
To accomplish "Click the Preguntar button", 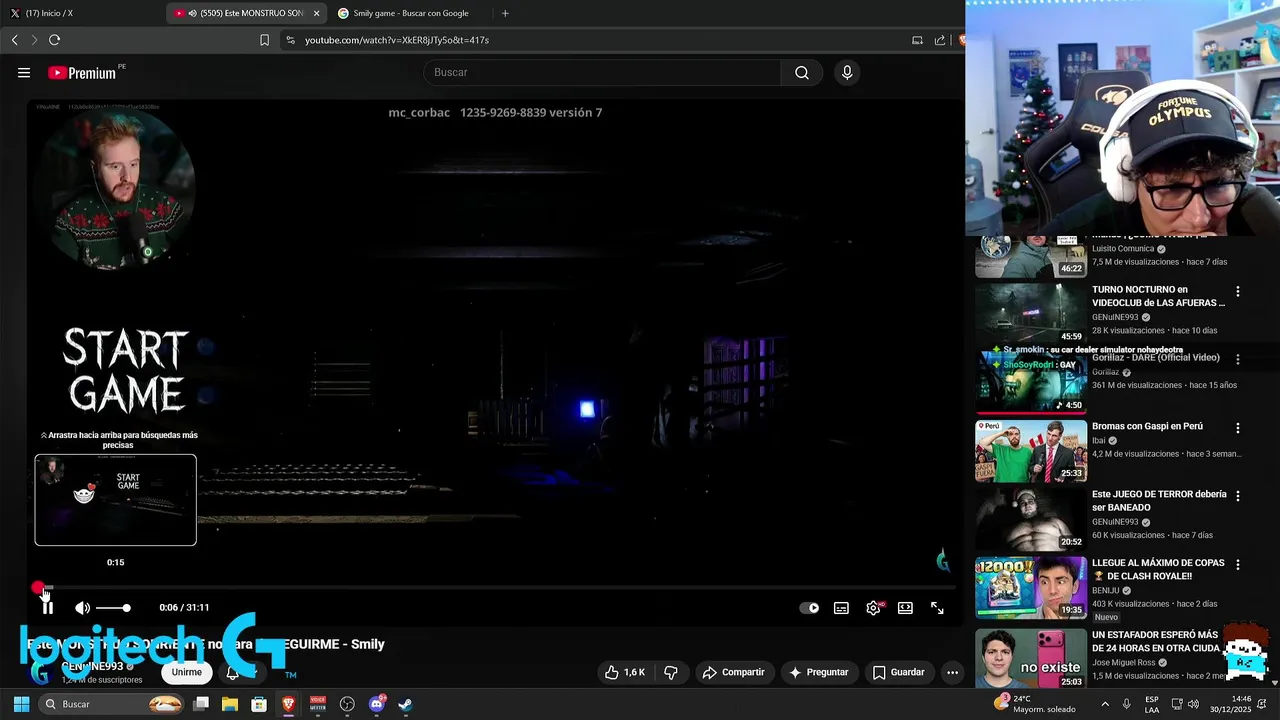I will tap(818, 672).
